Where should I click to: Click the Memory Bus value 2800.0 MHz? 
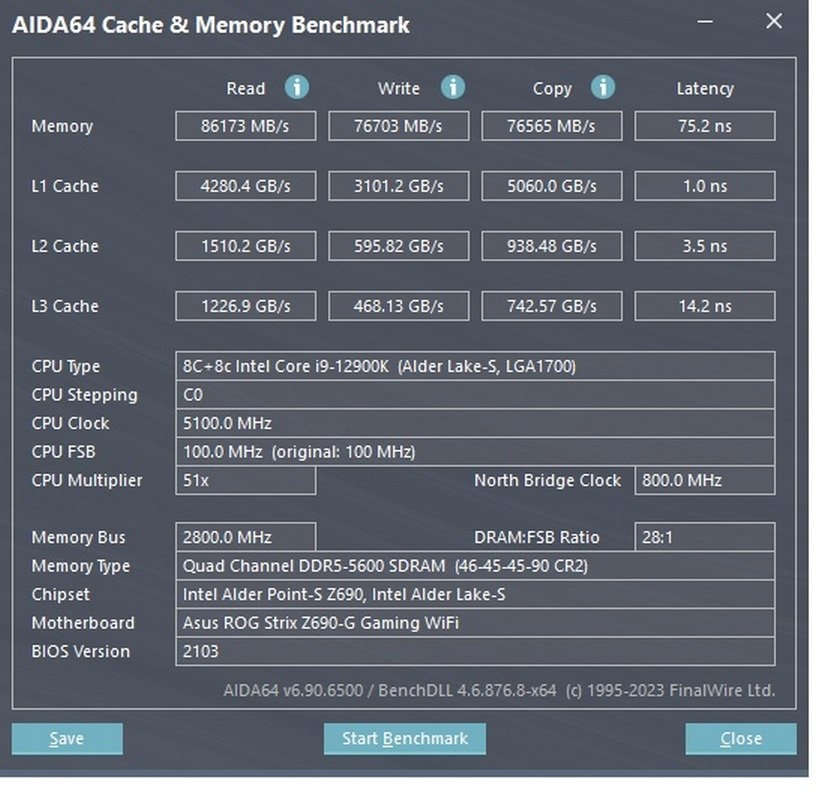pyautogui.click(x=246, y=537)
